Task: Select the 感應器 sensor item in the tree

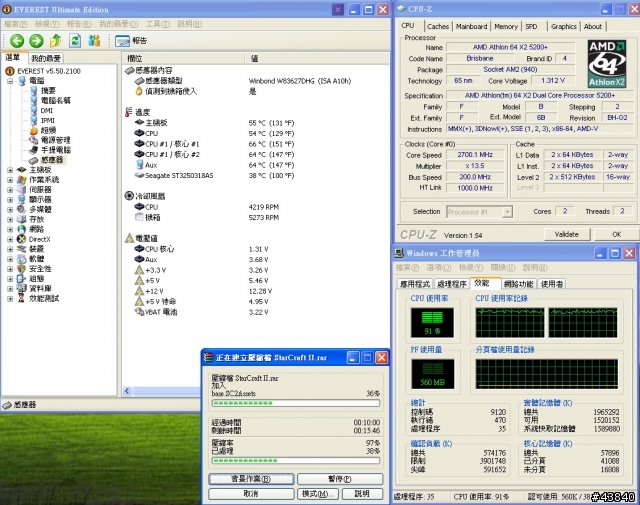Action: (x=51, y=160)
